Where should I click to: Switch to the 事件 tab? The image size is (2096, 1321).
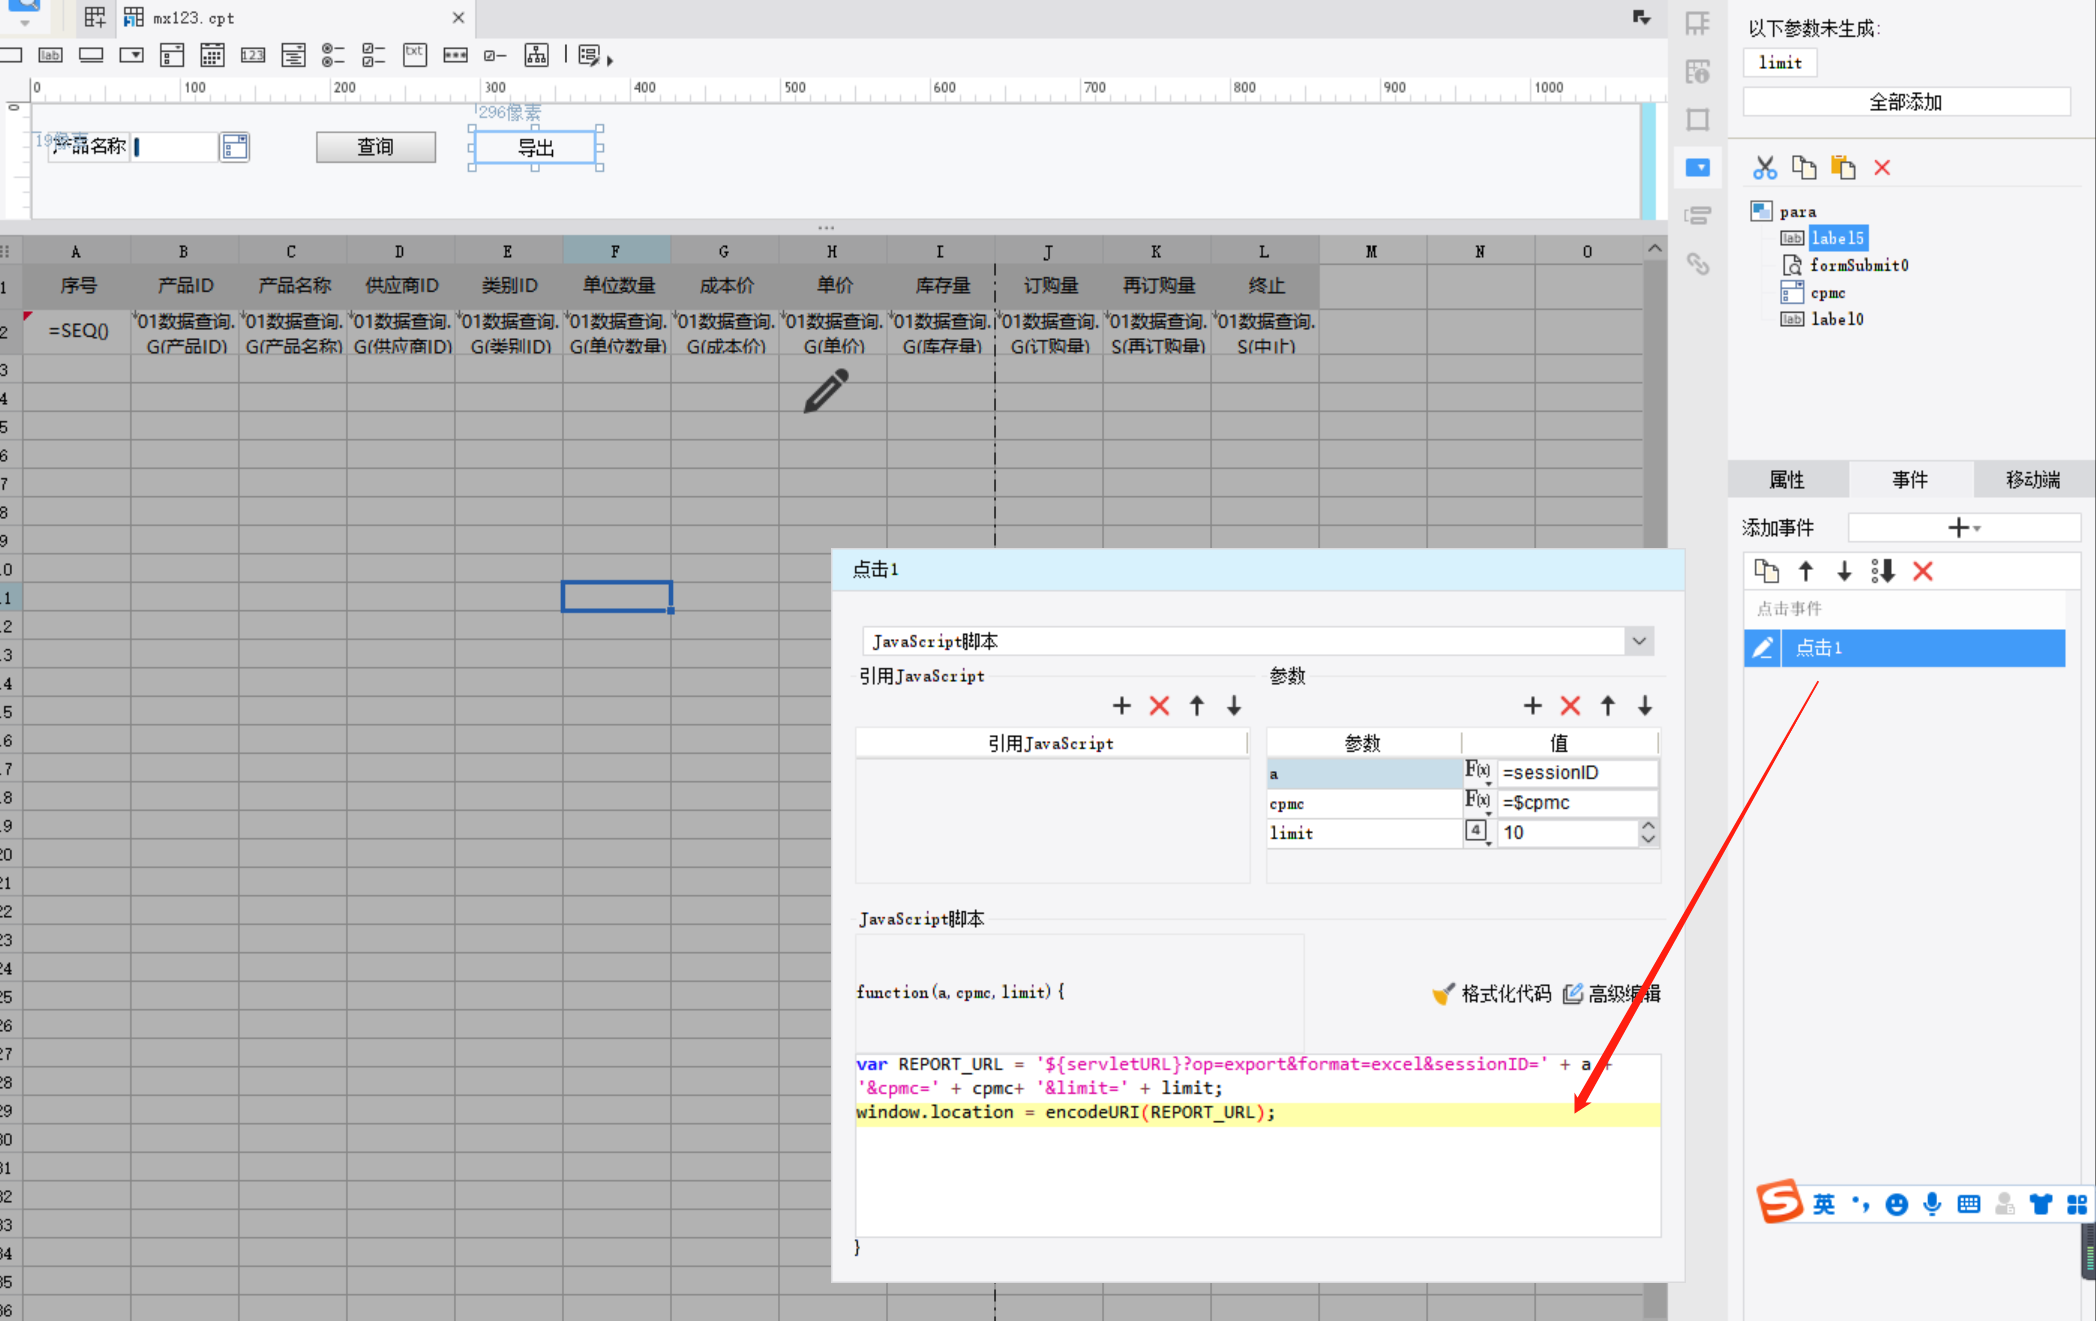(x=1910, y=480)
